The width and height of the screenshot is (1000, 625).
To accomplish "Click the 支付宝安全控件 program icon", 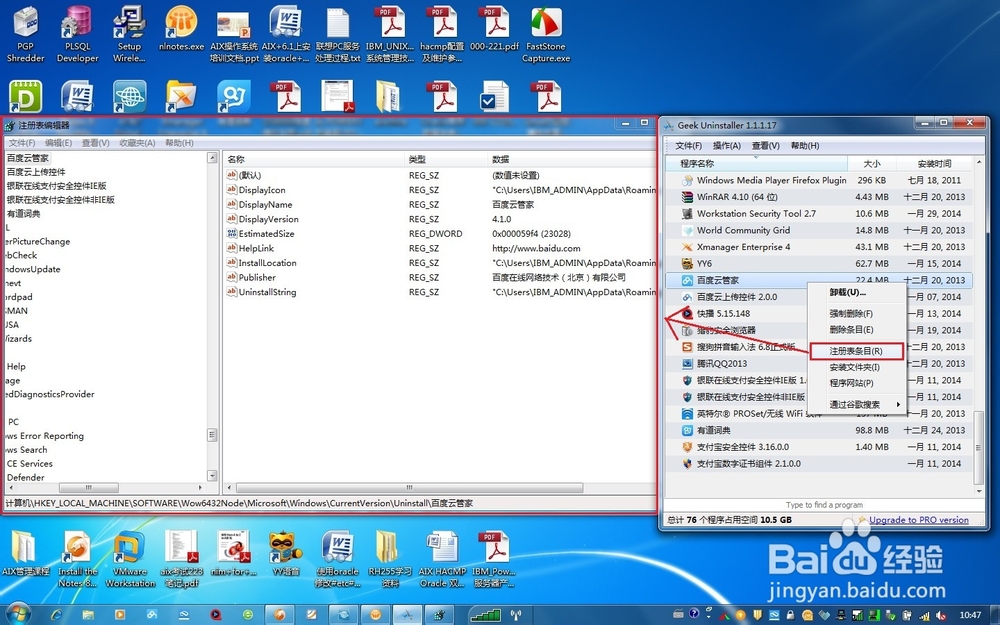I will 687,447.
